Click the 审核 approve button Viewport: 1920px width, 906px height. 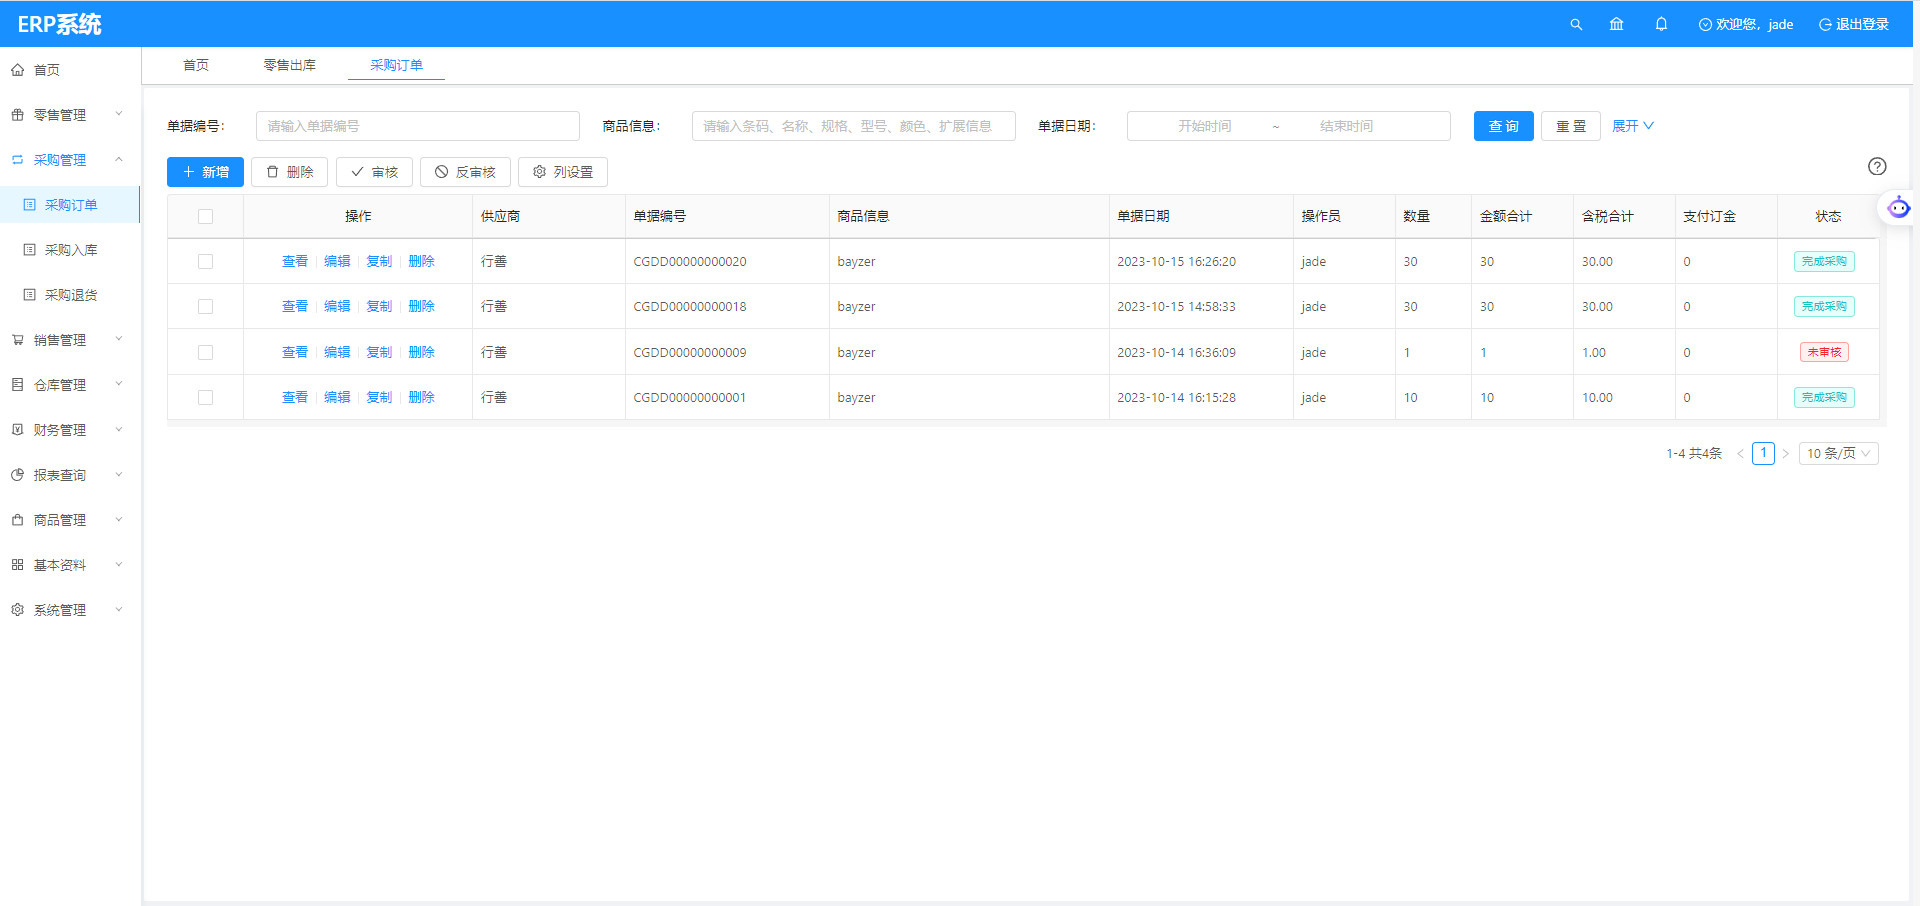click(374, 172)
